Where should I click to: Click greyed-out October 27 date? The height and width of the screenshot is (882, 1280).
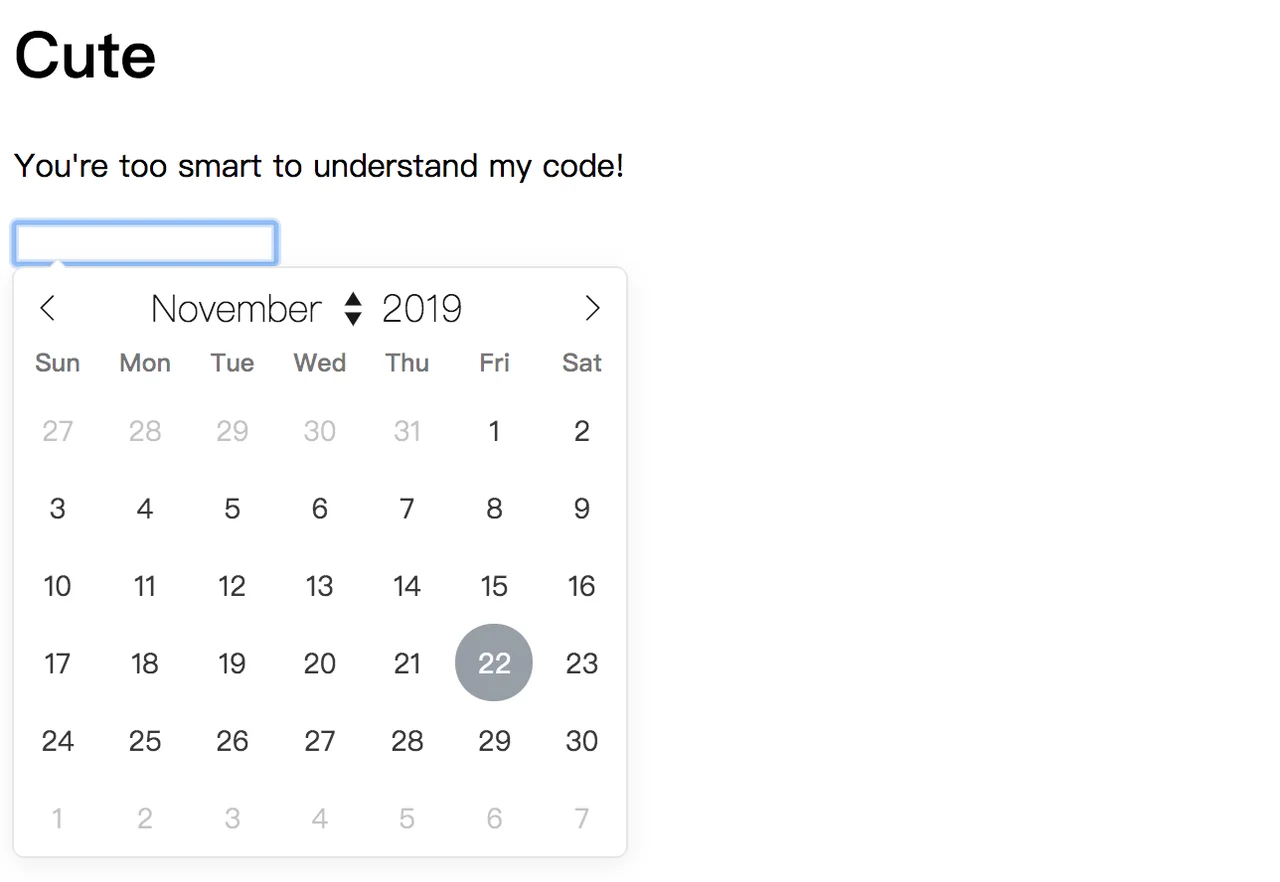coord(57,431)
